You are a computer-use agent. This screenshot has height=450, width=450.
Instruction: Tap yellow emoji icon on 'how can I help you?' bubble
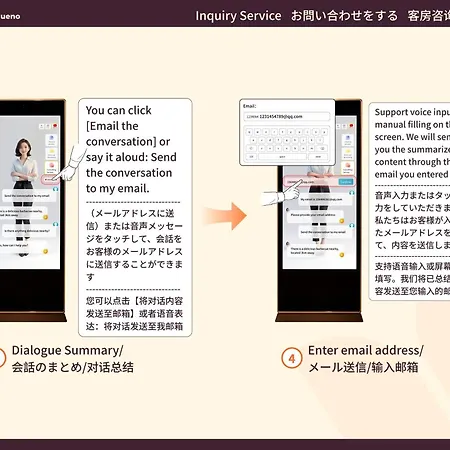(45, 251)
